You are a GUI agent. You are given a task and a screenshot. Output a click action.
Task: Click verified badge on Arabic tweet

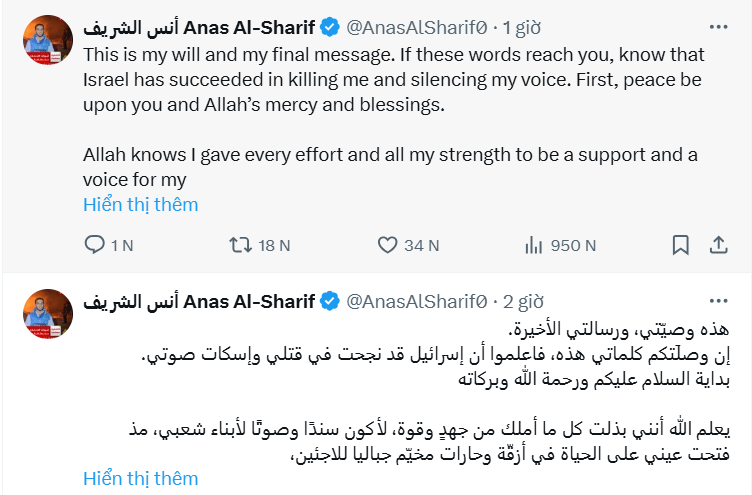point(330,300)
